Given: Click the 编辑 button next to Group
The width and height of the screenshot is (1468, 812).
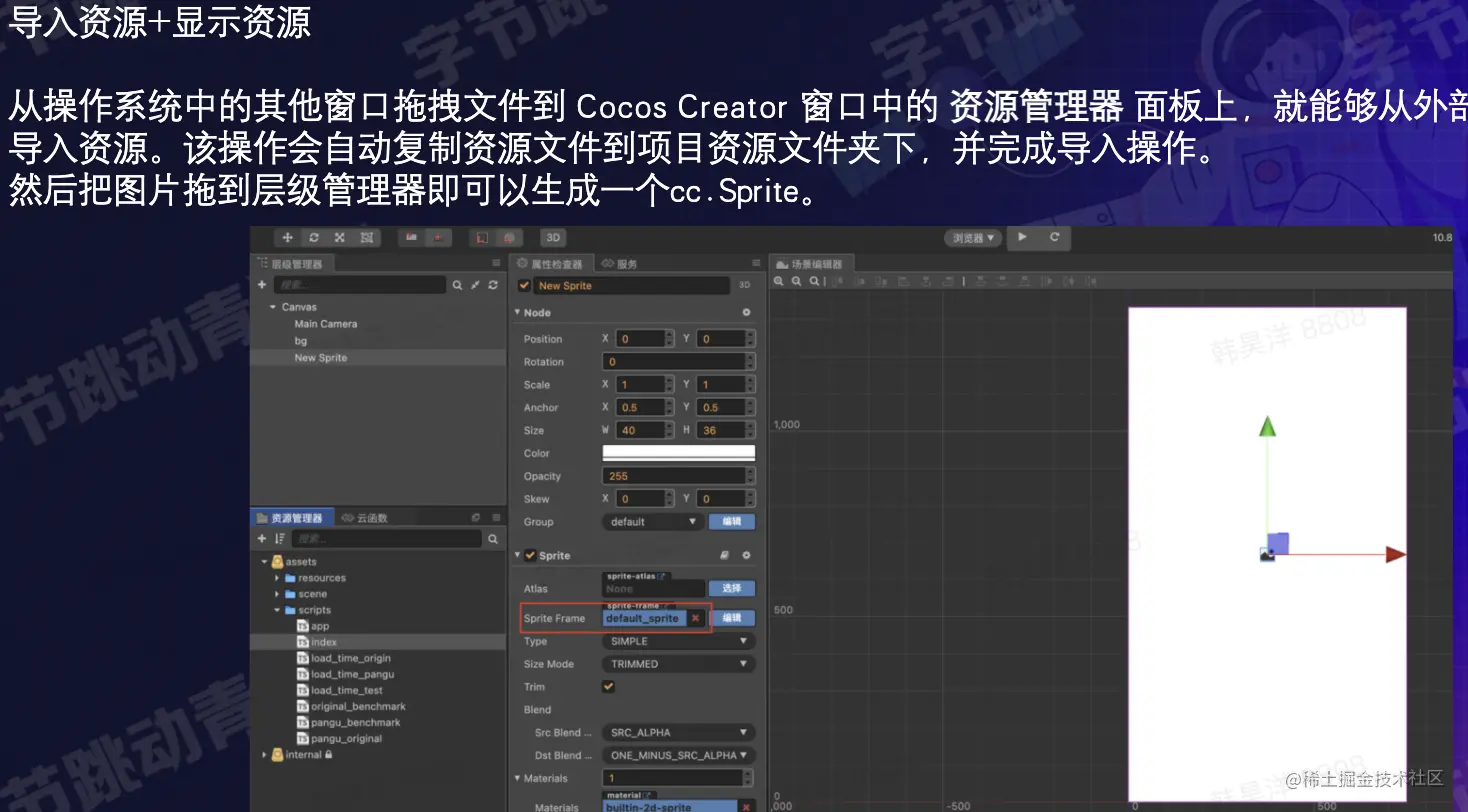Looking at the screenshot, I should click(732, 522).
